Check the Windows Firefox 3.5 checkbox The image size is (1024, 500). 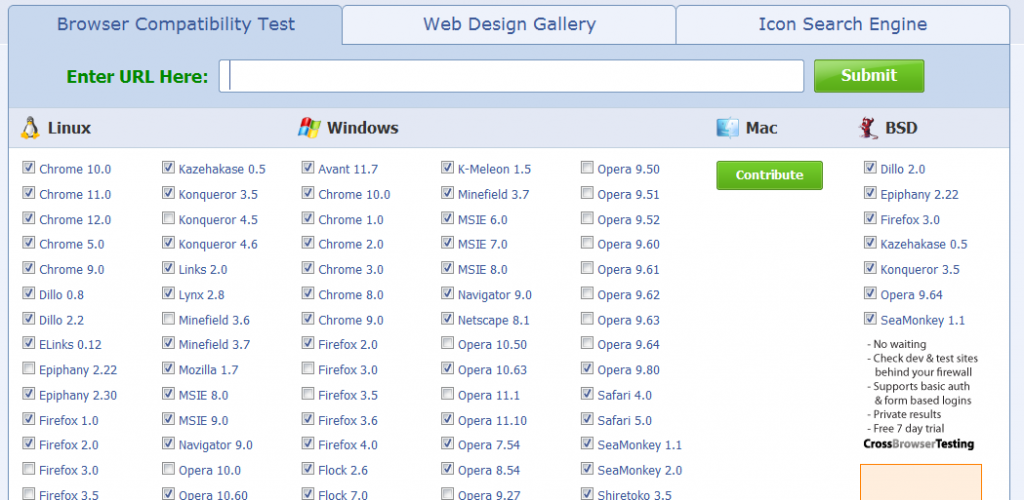click(308, 394)
